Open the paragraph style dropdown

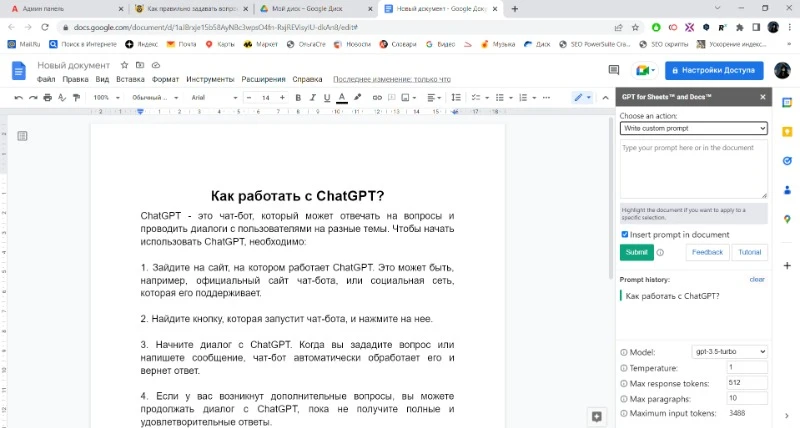[x=155, y=97]
